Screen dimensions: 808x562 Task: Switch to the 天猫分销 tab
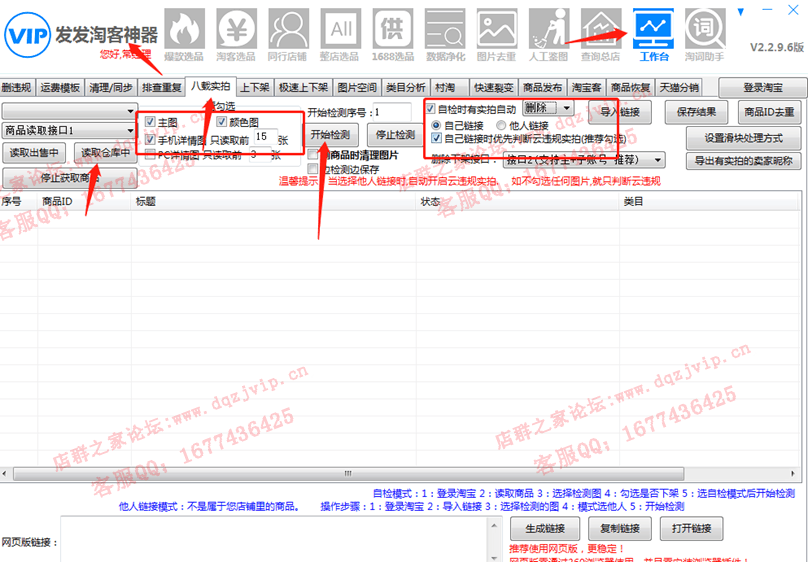(679, 88)
